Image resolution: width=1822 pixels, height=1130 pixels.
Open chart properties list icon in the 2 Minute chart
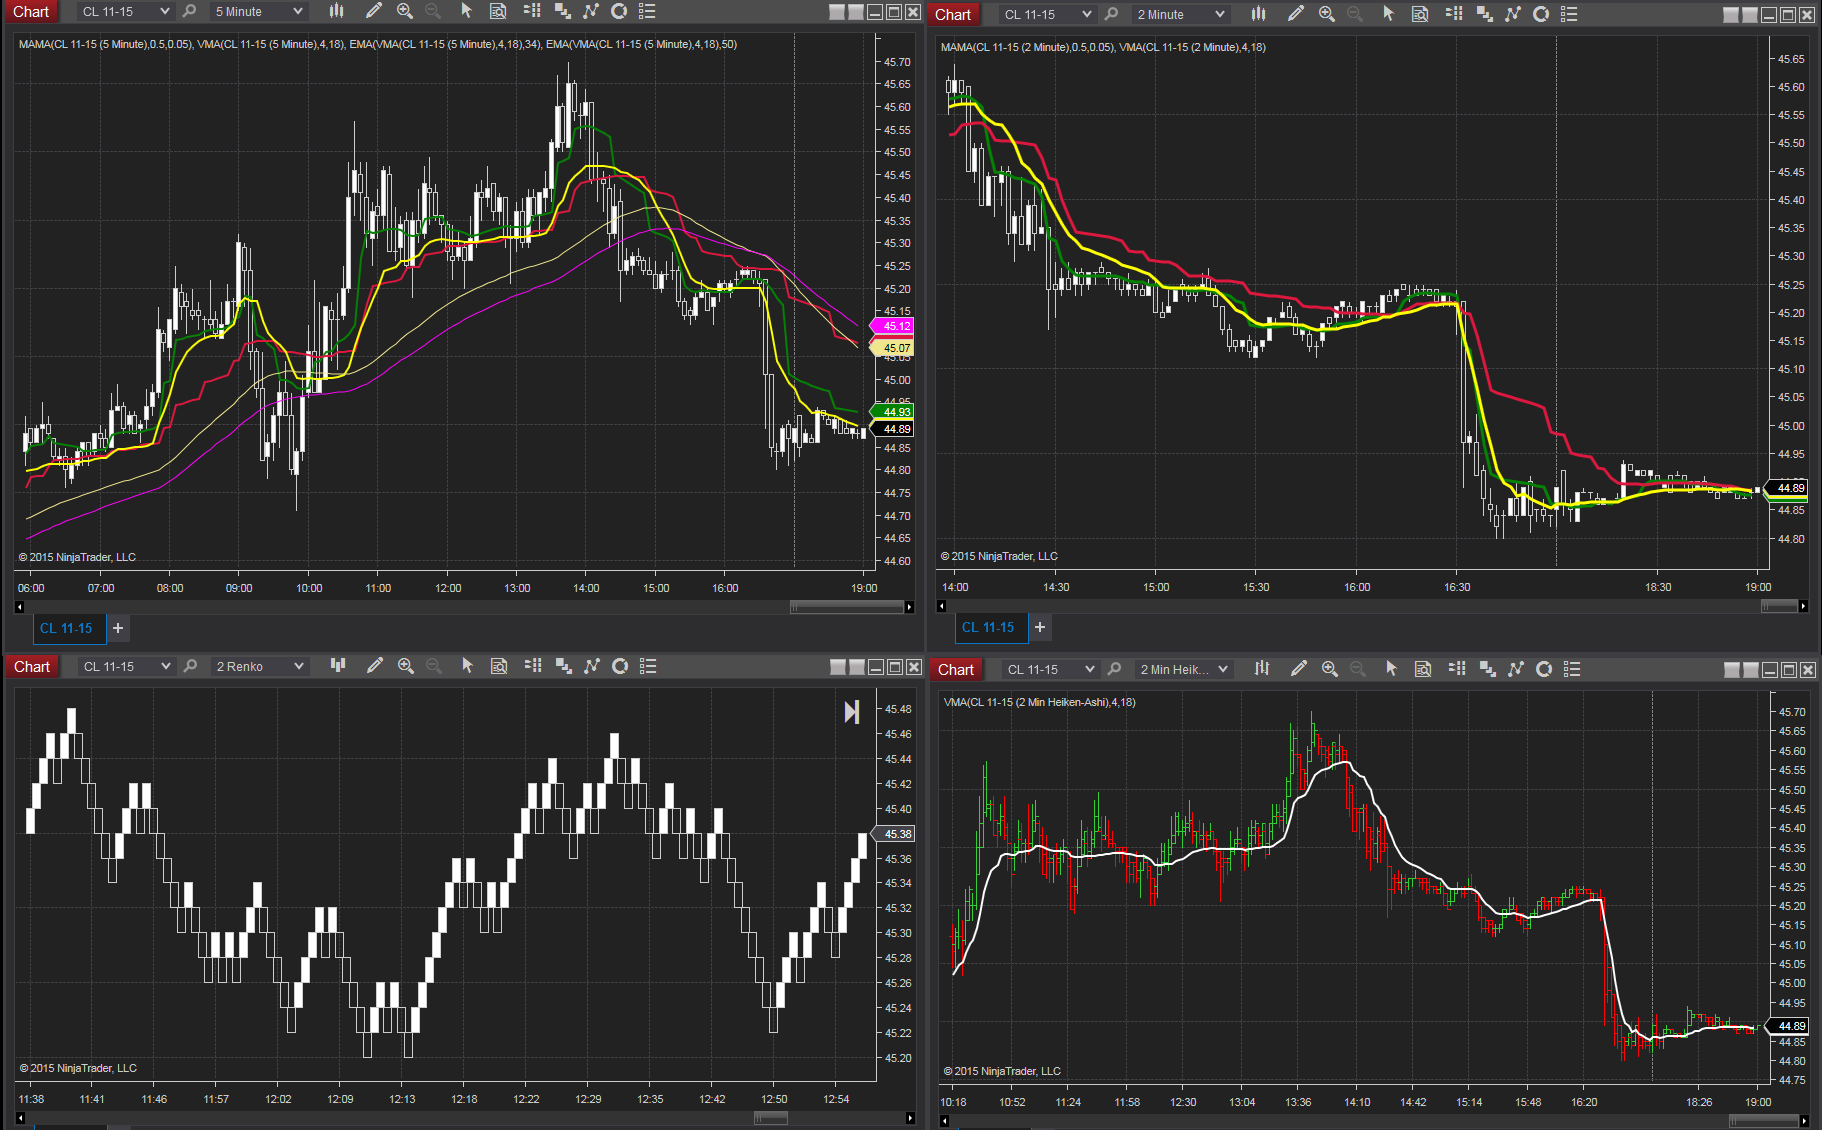click(x=1569, y=14)
